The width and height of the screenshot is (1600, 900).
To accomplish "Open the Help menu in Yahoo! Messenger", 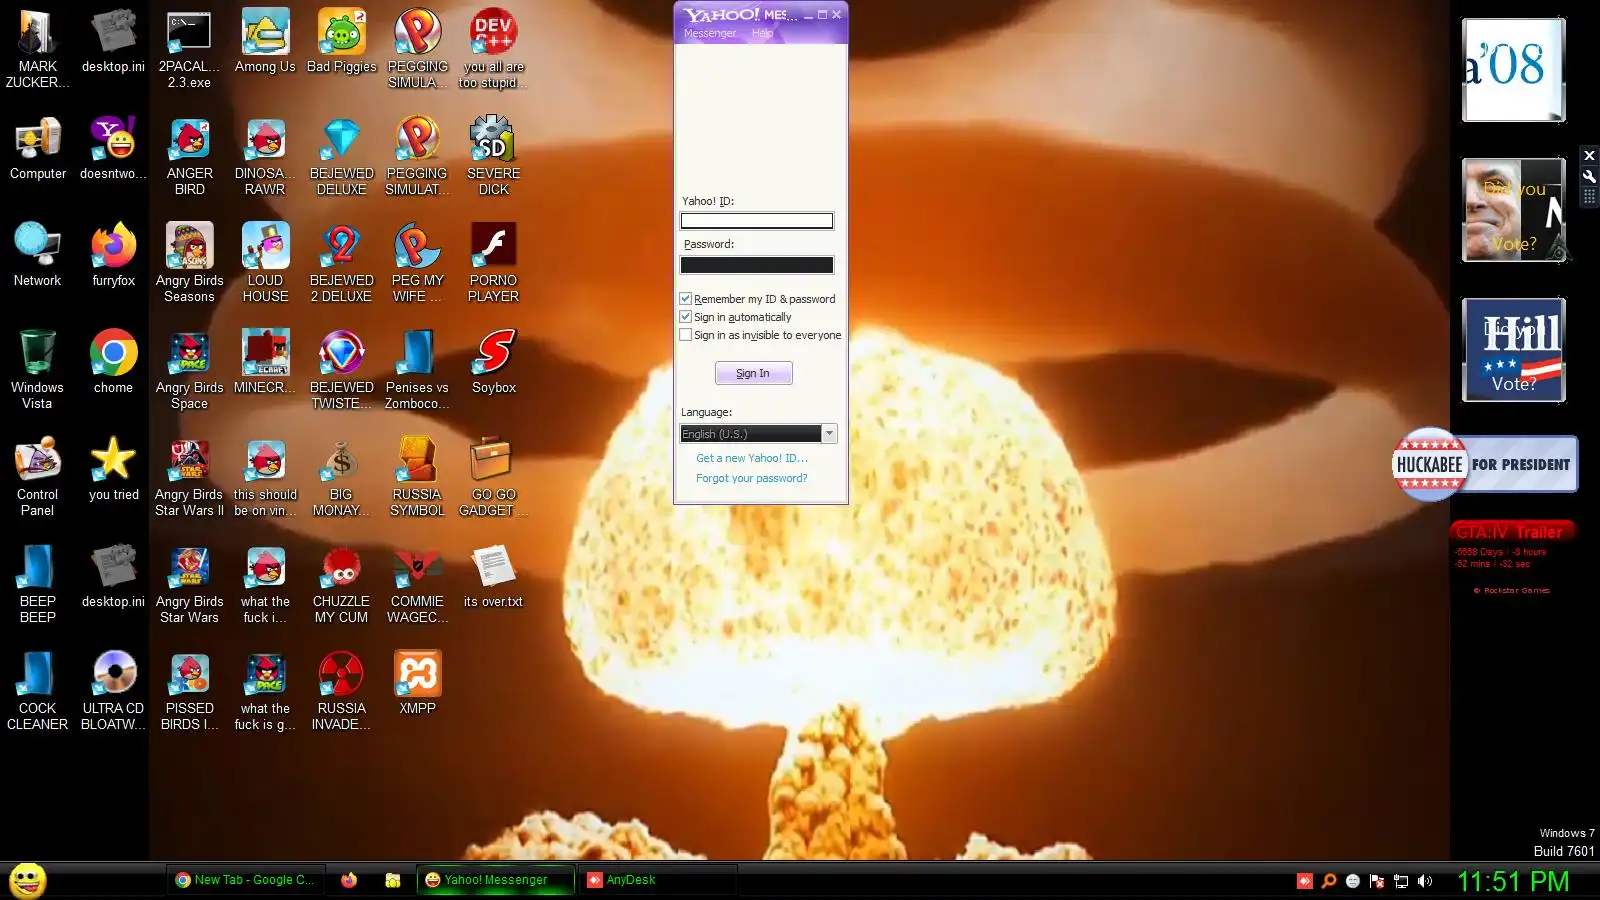I will pos(762,34).
